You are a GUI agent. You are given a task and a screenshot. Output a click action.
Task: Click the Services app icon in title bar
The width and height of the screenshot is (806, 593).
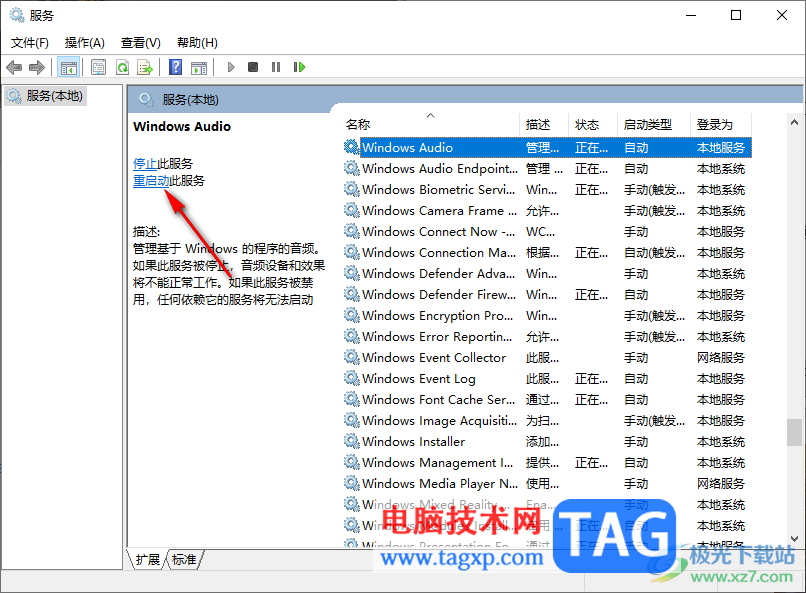[x=17, y=15]
